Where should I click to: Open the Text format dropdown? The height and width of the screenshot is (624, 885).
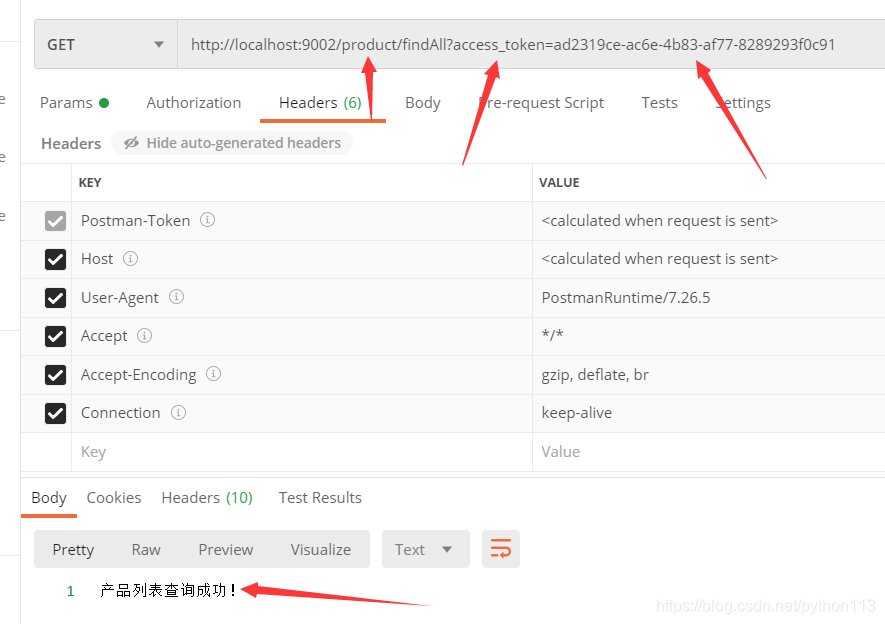[x=426, y=549]
